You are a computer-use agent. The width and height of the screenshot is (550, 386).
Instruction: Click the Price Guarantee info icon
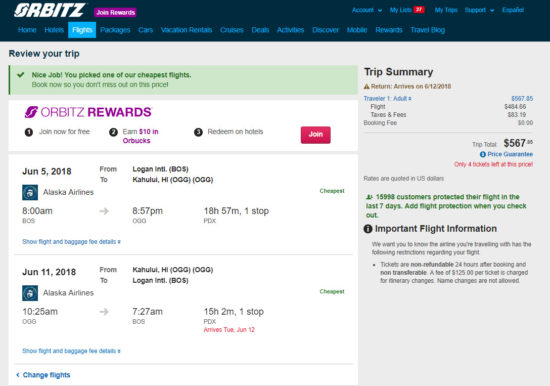coord(483,154)
